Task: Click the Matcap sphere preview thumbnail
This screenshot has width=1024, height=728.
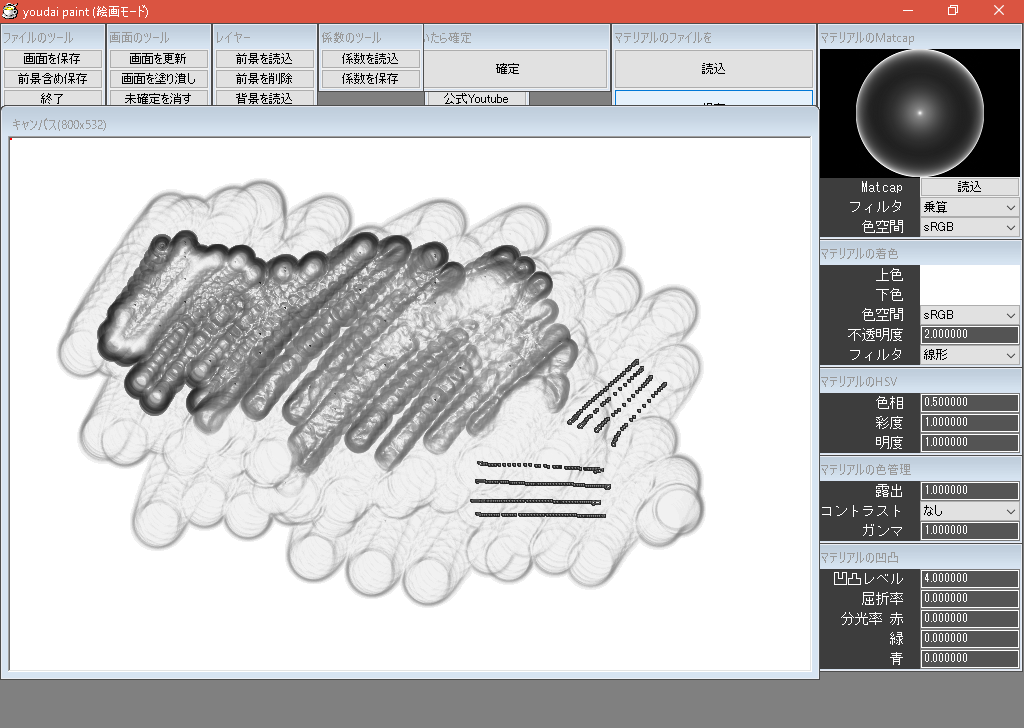Action: 918,112
